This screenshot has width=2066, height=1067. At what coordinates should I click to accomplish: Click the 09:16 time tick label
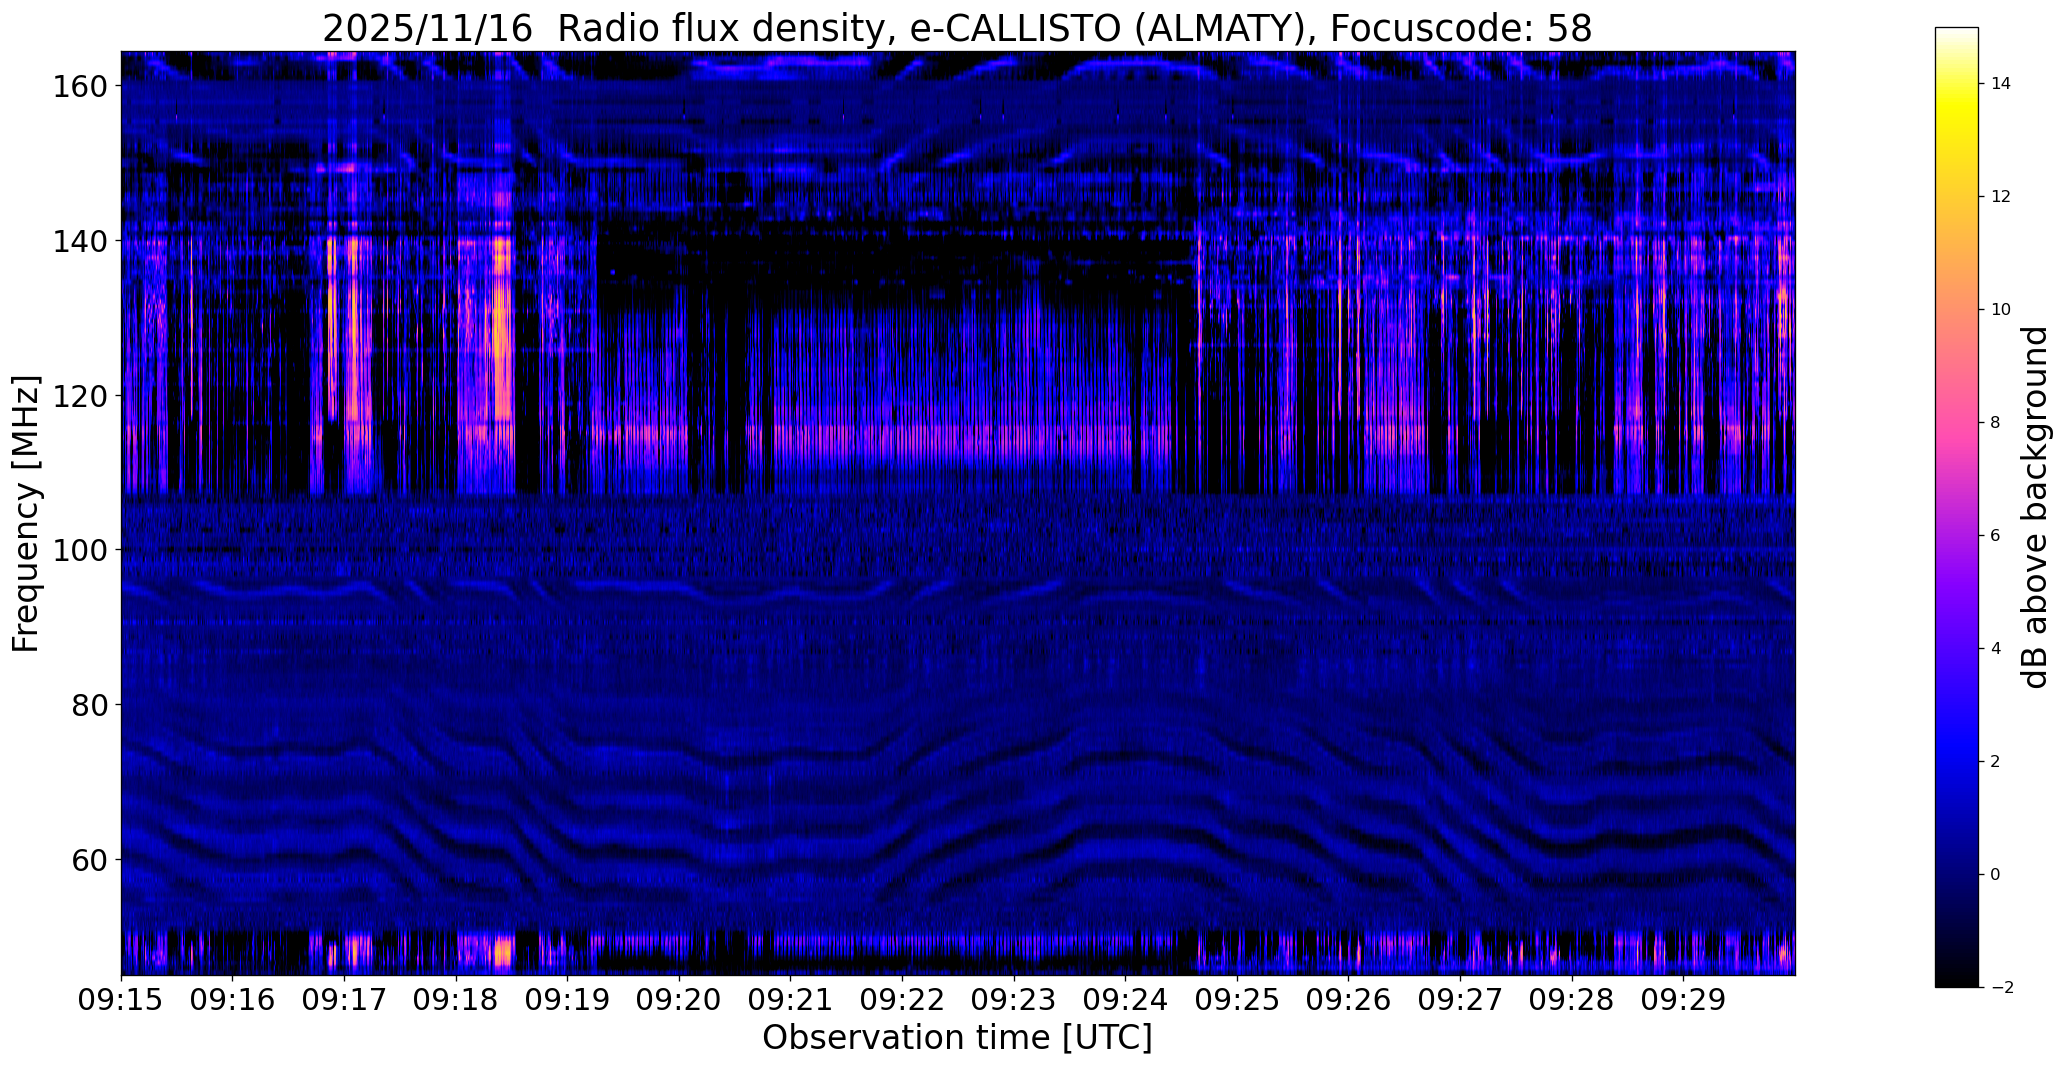(x=233, y=999)
